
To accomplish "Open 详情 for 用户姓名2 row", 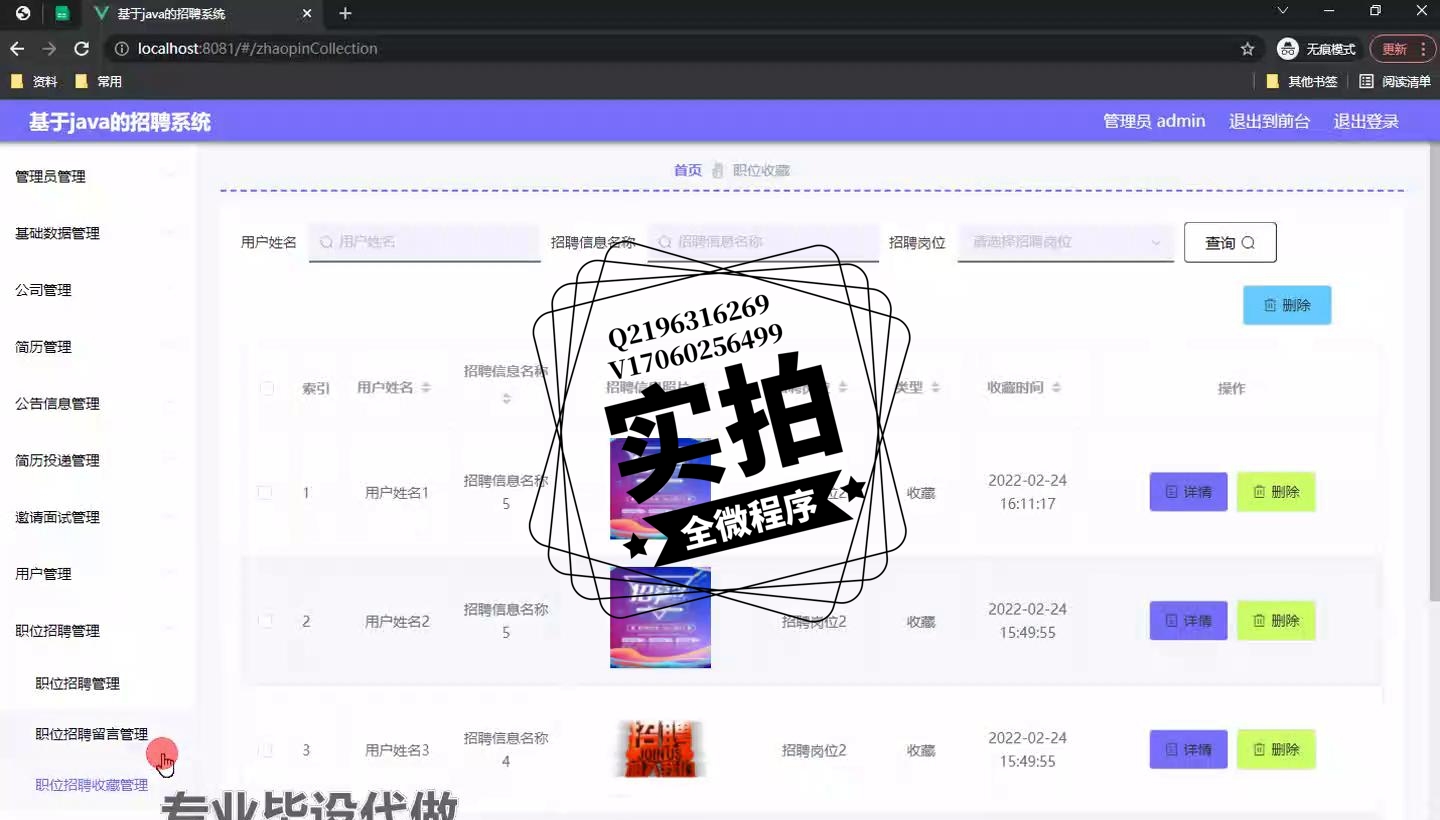I will pyautogui.click(x=1188, y=621).
